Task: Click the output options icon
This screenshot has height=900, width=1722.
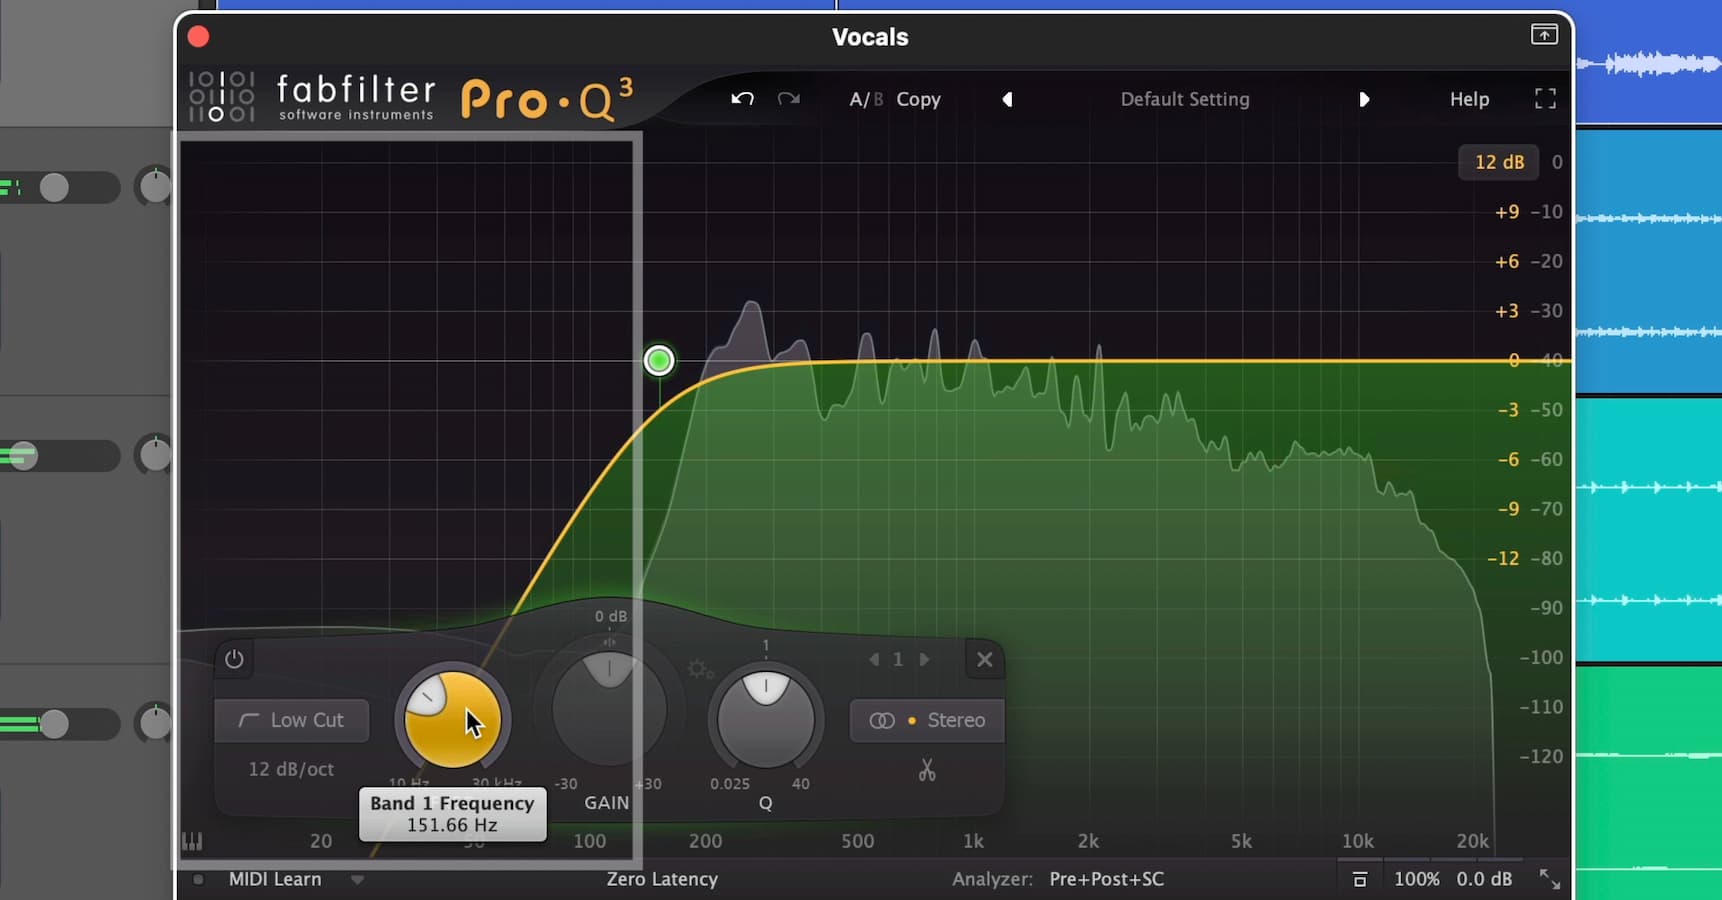Action: pos(1360,879)
